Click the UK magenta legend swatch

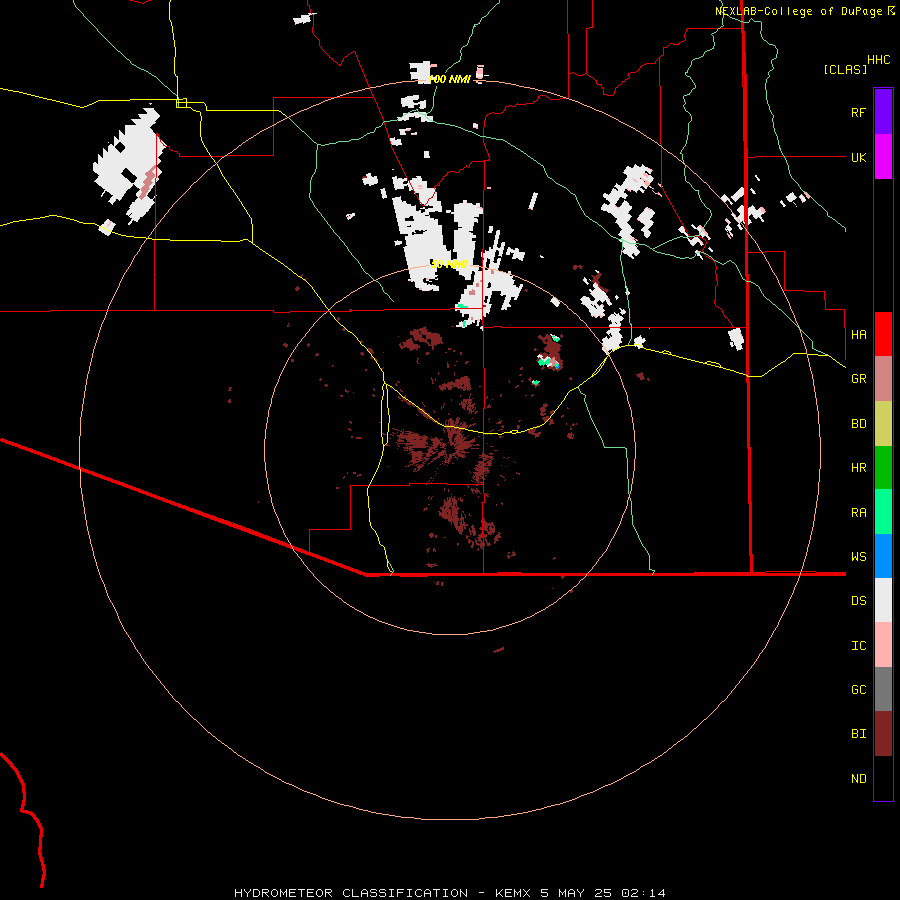pos(883,157)
